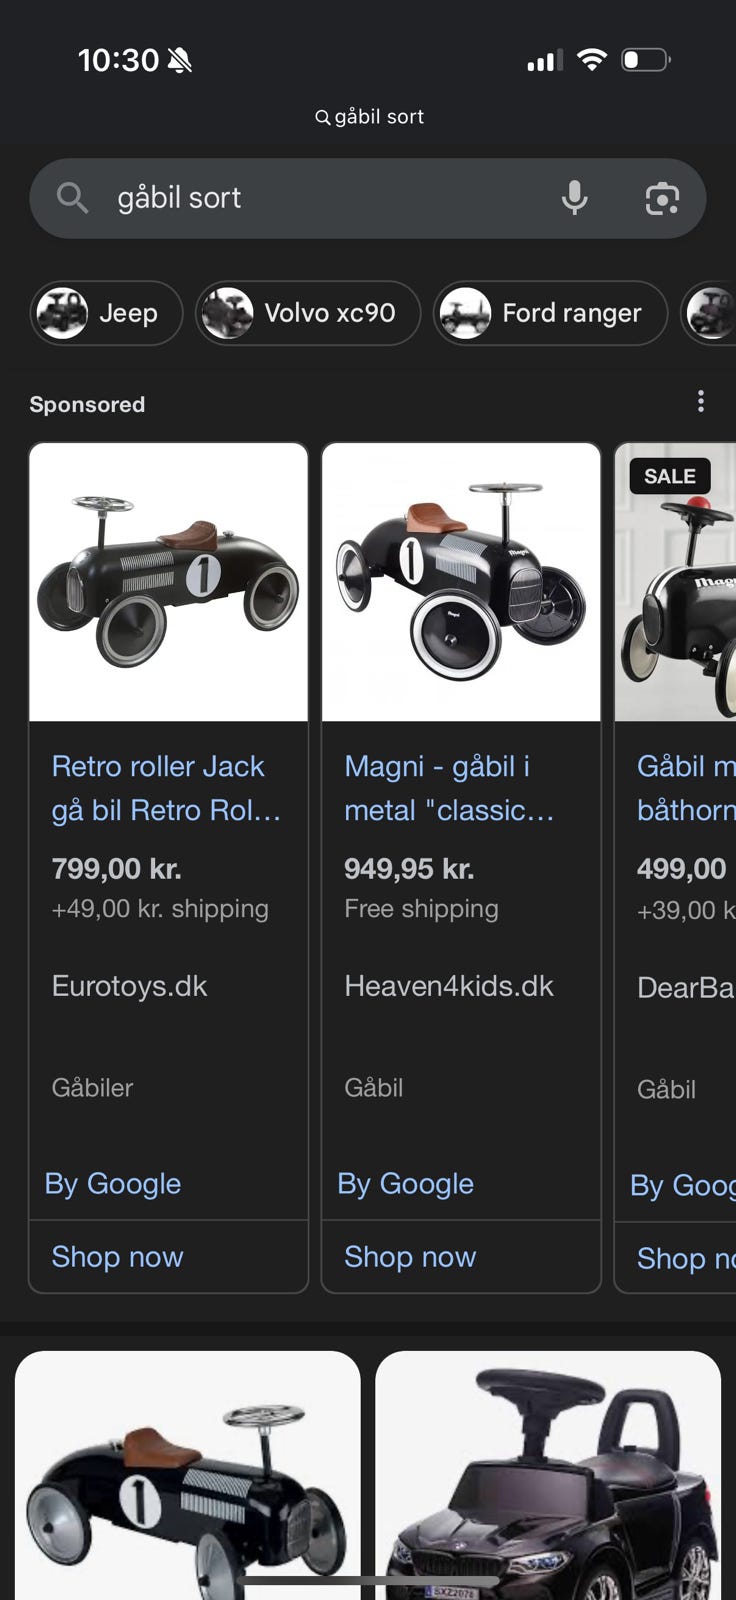The height and width of the screenshot is (1600, 736).
Task: Click the magnifying glass search icon
Action: coord(72,197)
